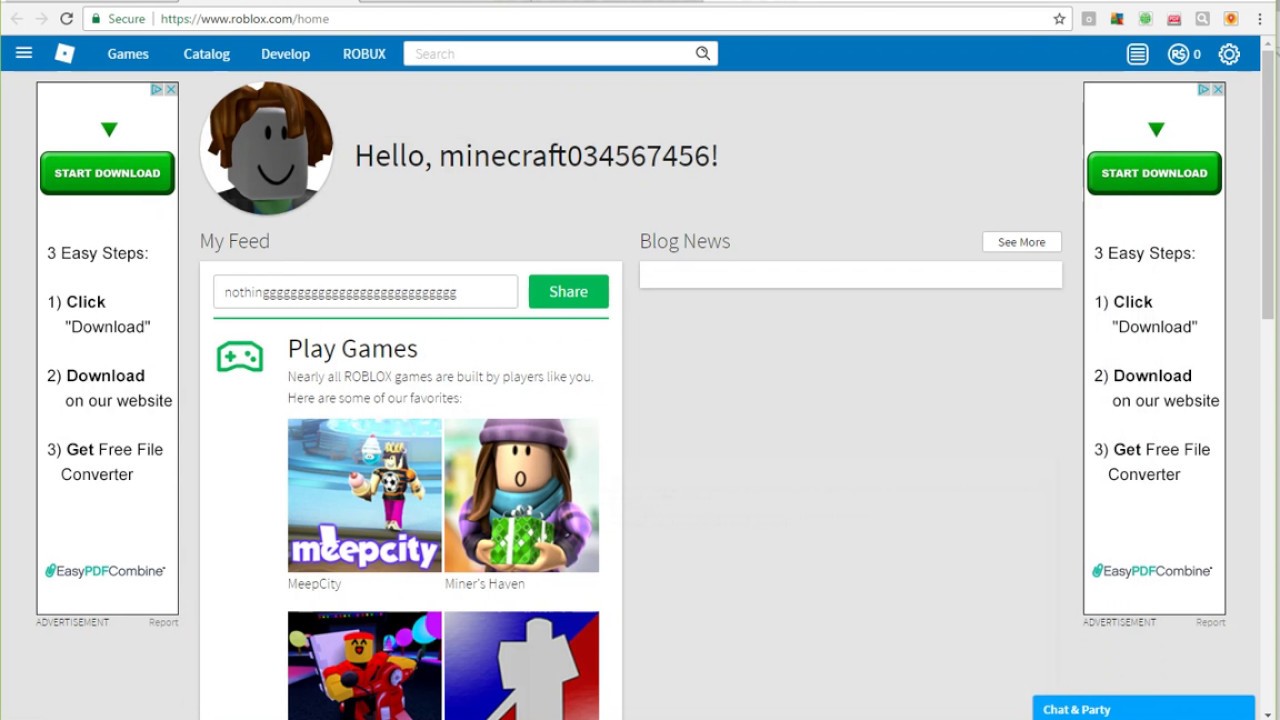The width and height of the screenshot is (1280, 720).
Task: Click the search magnifier icon
Action: pos(703,54)
